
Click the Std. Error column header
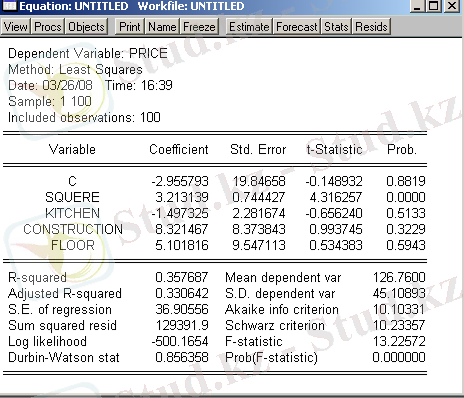pyautogui.click(x=258, y=149)
